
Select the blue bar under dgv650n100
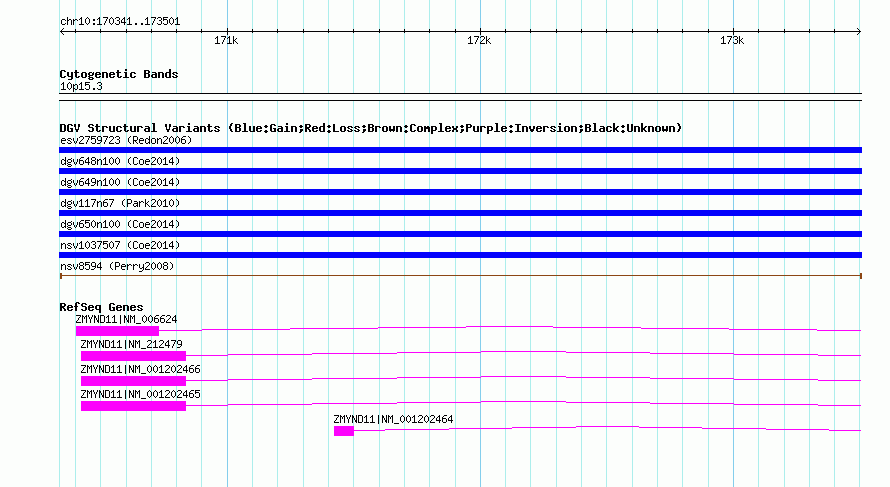(460, 234)
